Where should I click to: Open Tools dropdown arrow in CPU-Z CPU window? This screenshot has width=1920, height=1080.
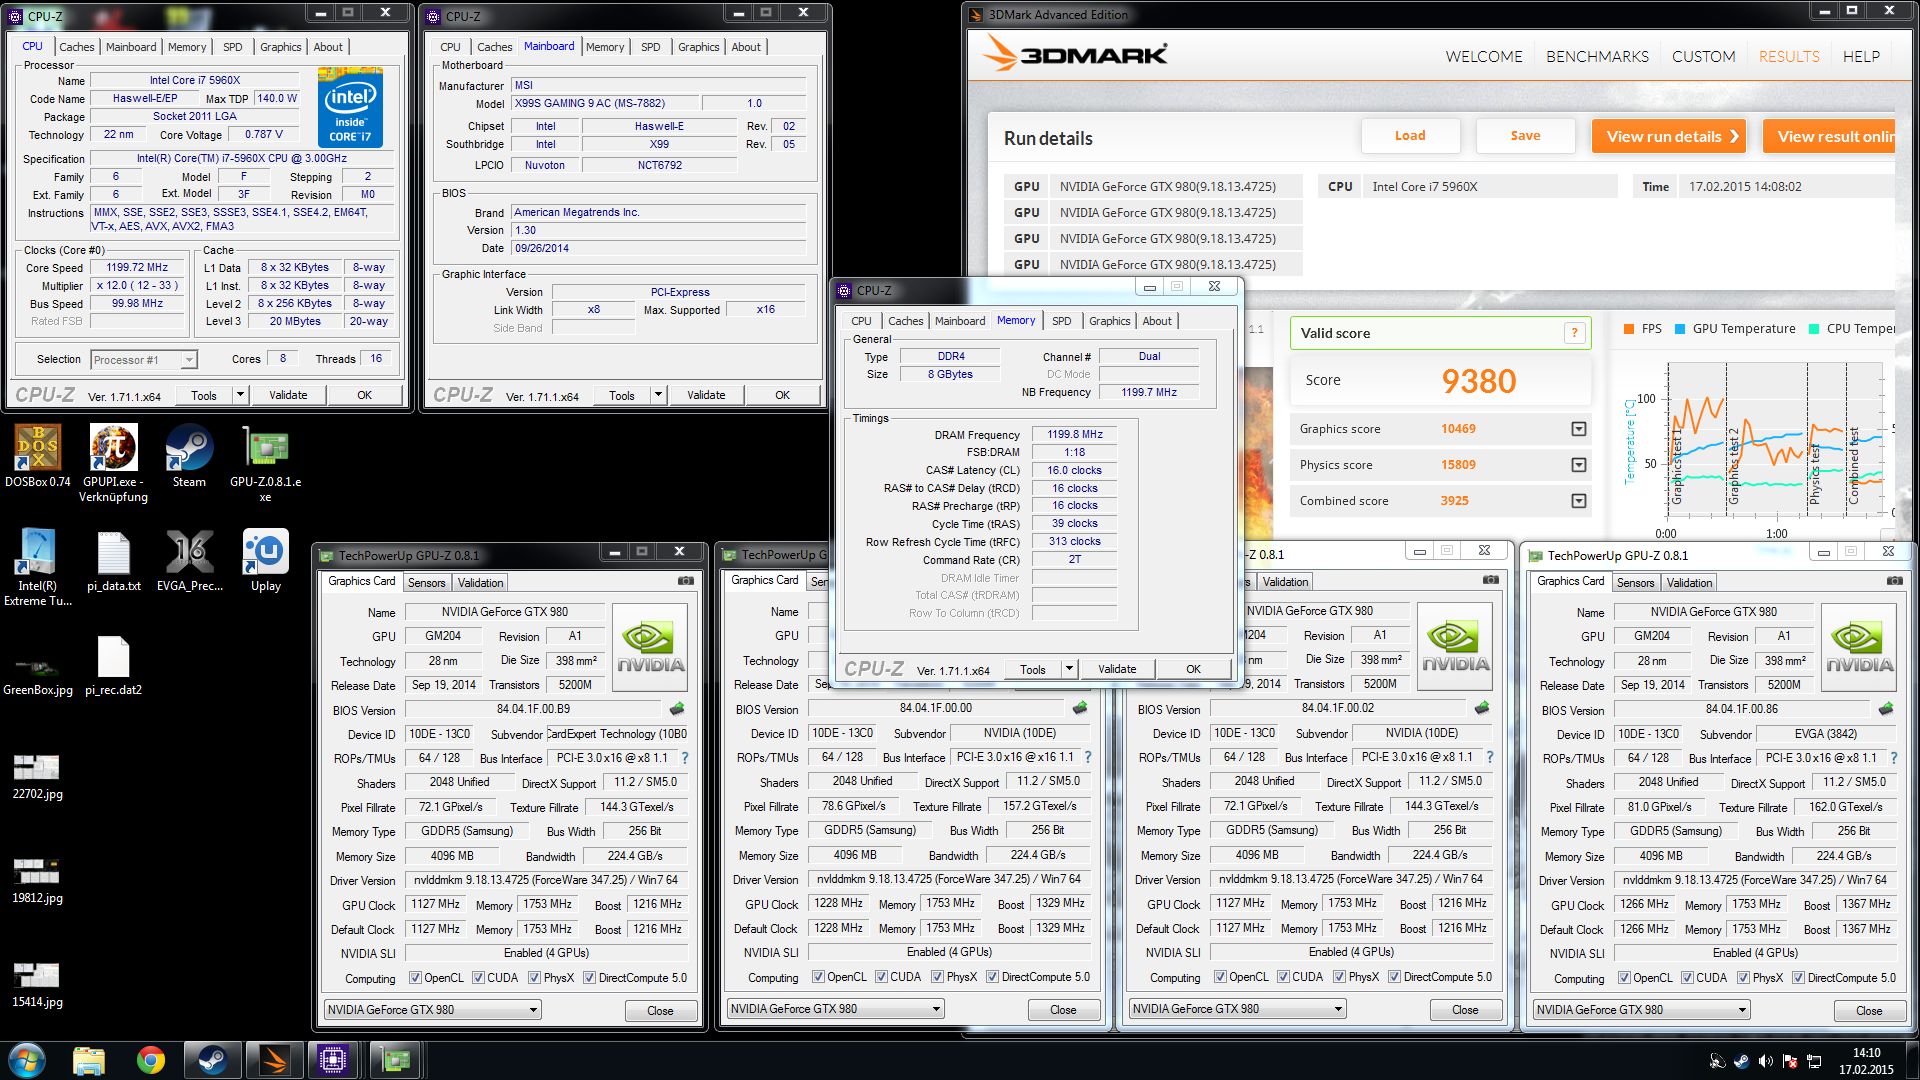point(240,395)
